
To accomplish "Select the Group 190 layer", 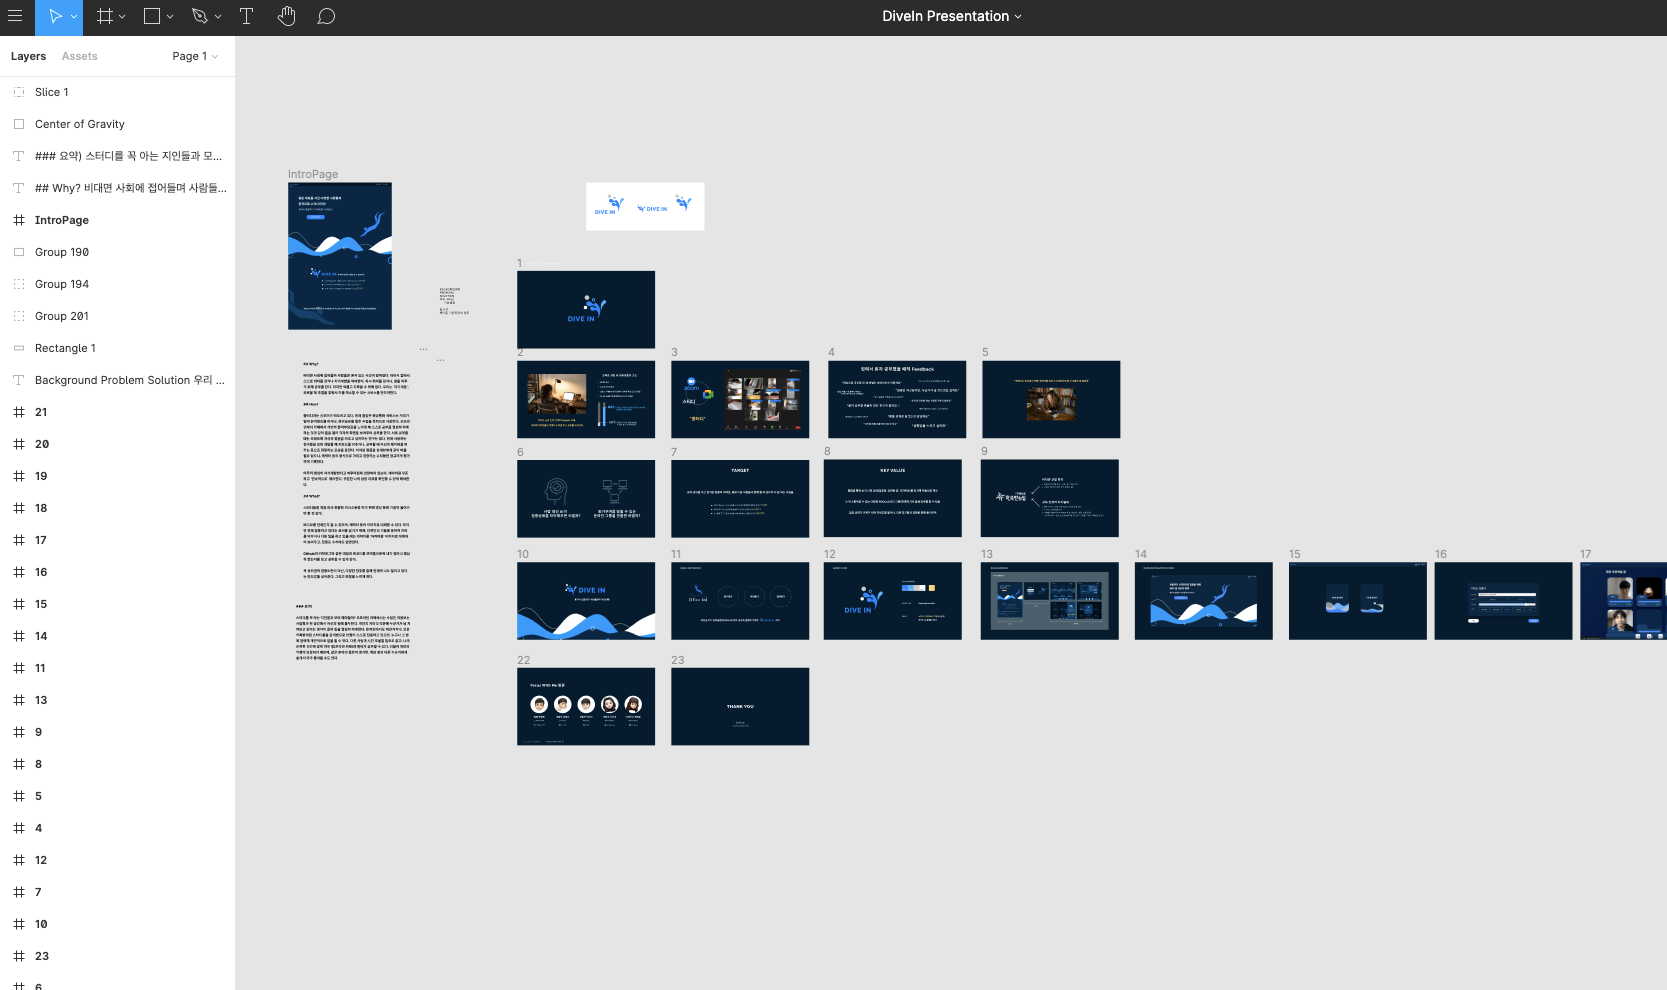I will point(118,252).
